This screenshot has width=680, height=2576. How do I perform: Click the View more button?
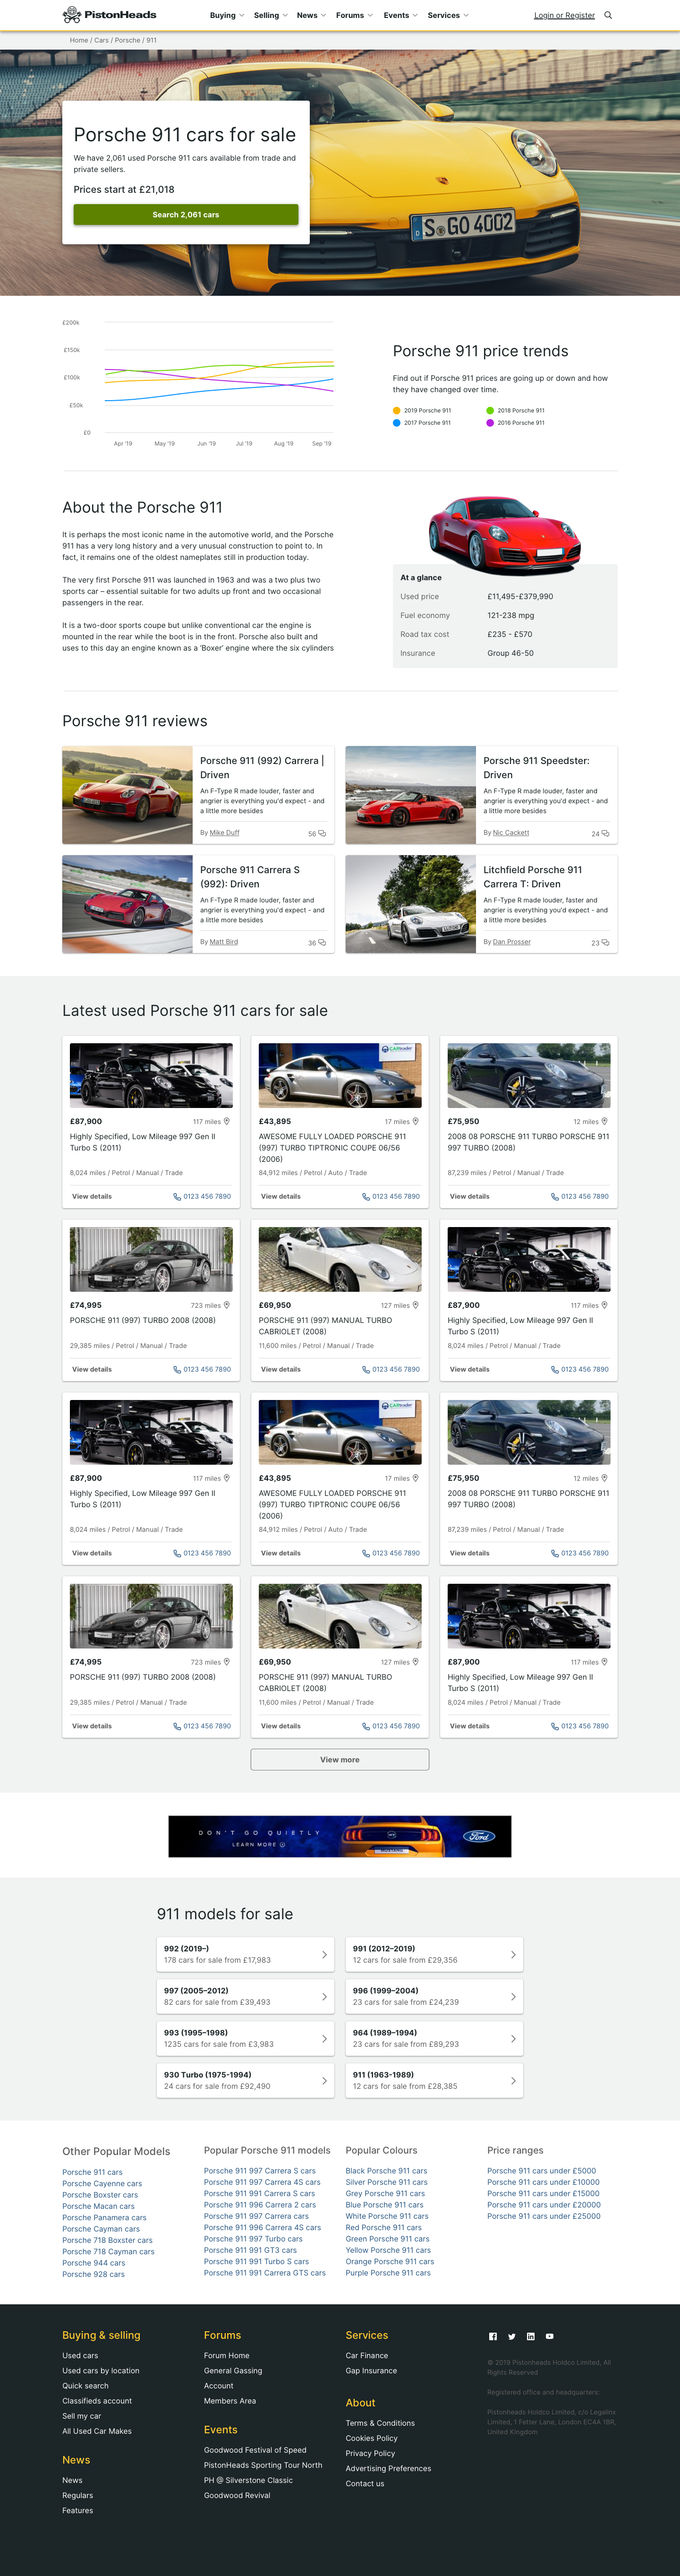tap(340, 1759)
